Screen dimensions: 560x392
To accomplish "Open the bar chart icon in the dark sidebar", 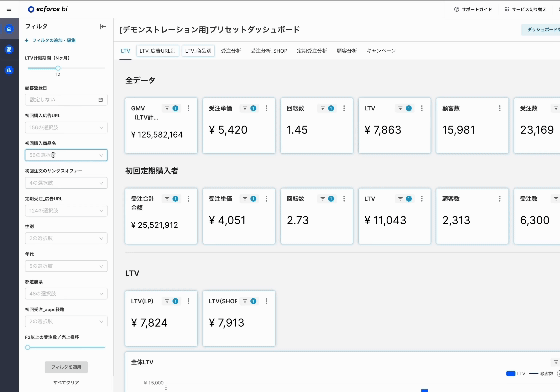I will [x=9, y=70].
